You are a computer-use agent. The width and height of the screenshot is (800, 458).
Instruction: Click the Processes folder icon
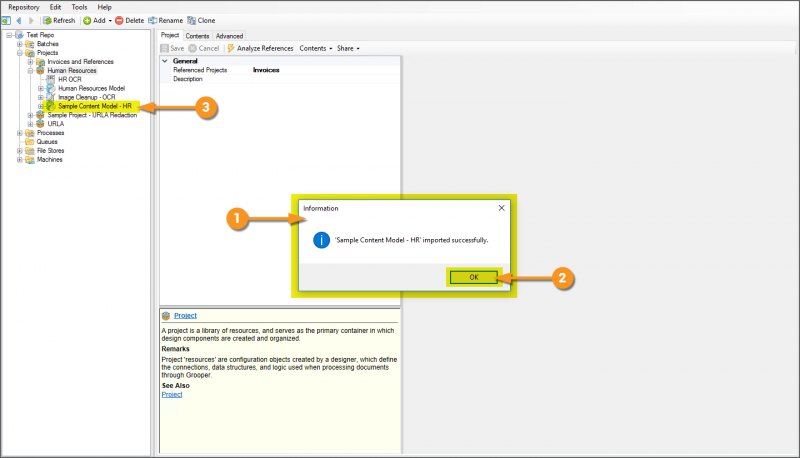click(x=30, y=133)
